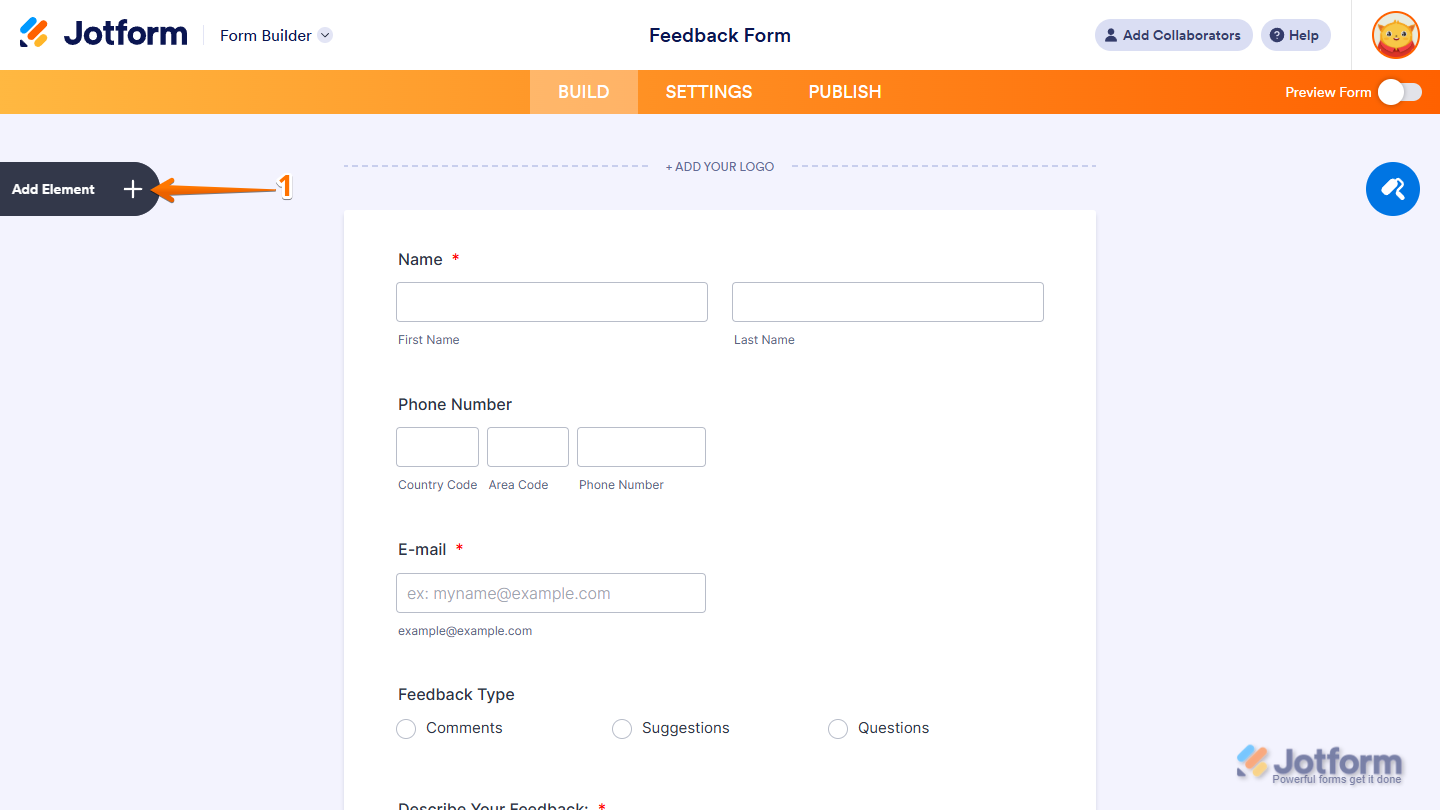Click the E-mail input field
Viewport: 1440px width, 810px height.
pyautogui.click(x=550, y=592)
